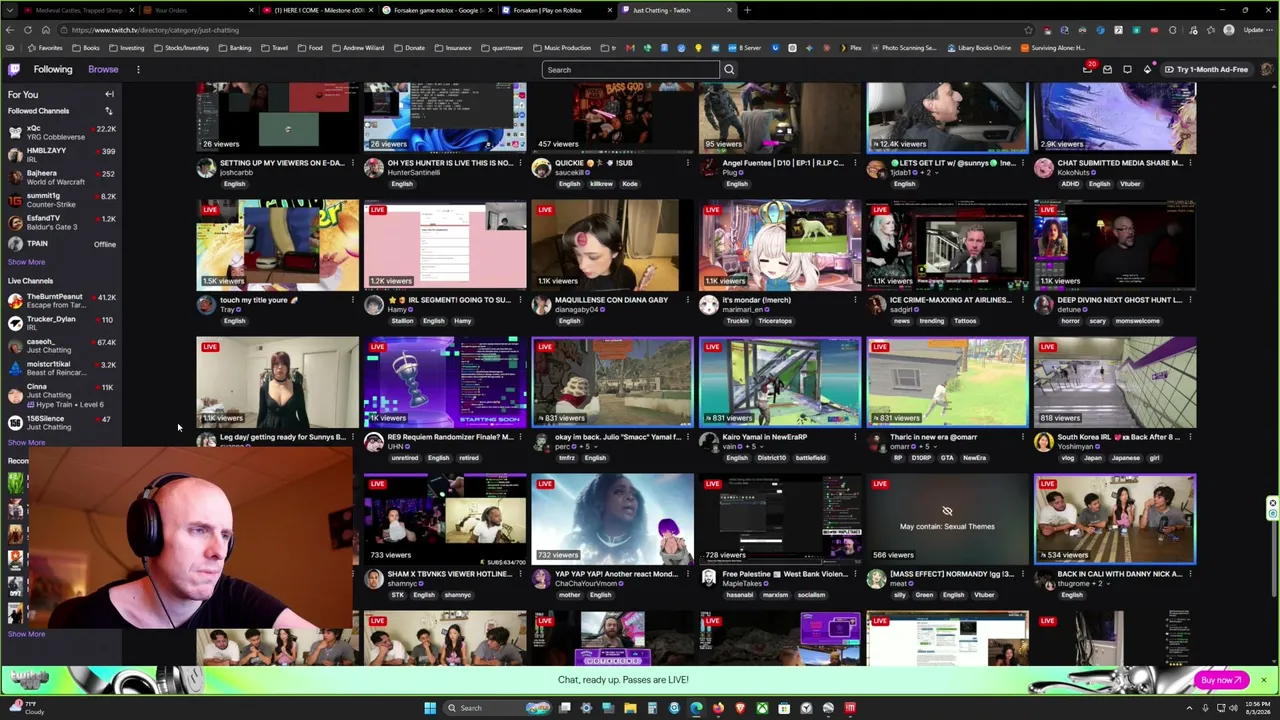Open Bajheera's avatar in the sidebar
This screenshot has height=720, width=1280.
click(x=15, y=177)
